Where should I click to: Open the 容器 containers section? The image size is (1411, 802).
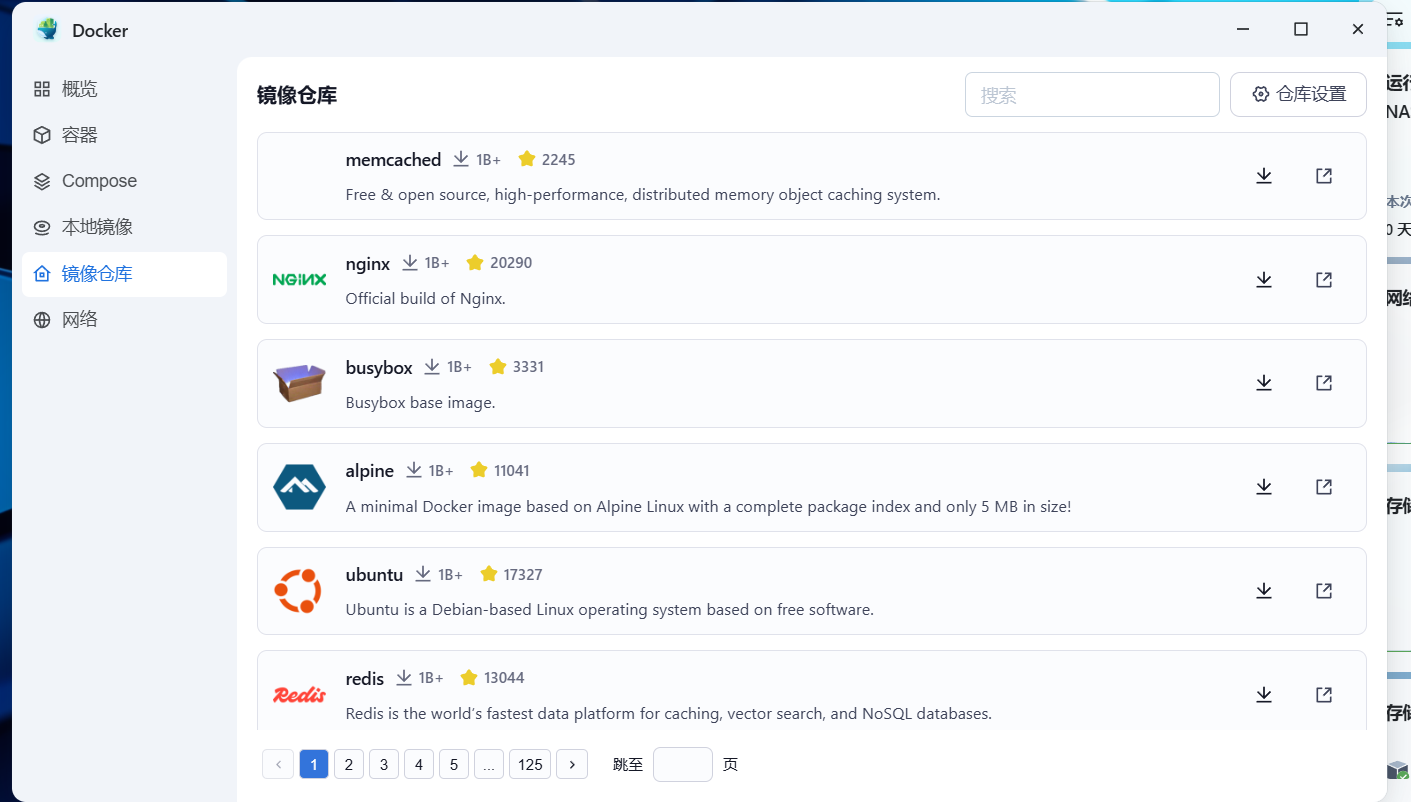pos(124,135)
